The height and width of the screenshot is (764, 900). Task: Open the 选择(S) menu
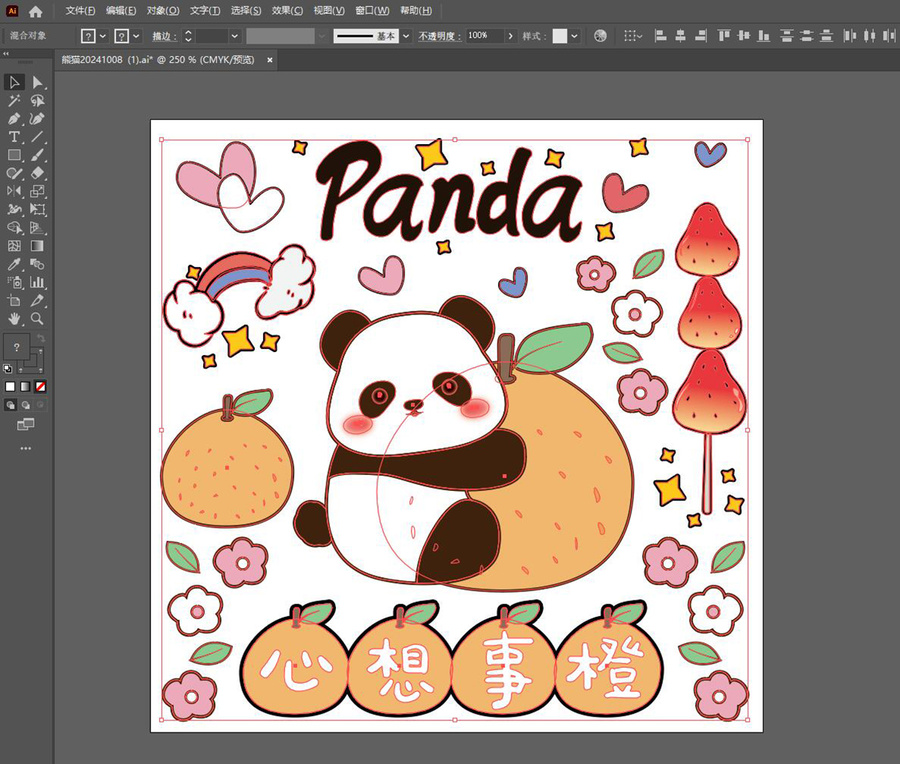click(246, 10)
